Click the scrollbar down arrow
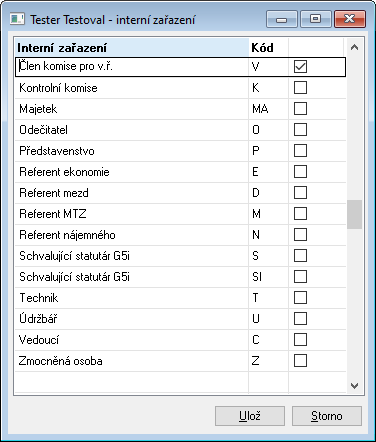Viewport: 376px width, 442px height. point(354,386)
